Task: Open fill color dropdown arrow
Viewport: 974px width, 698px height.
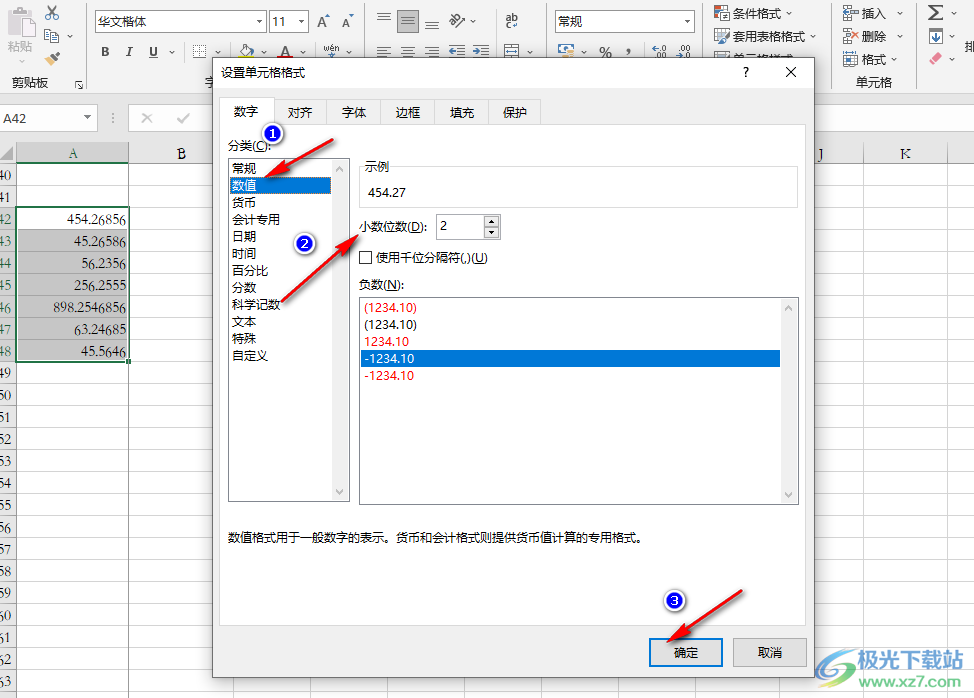Action: (x=263, y=52)
